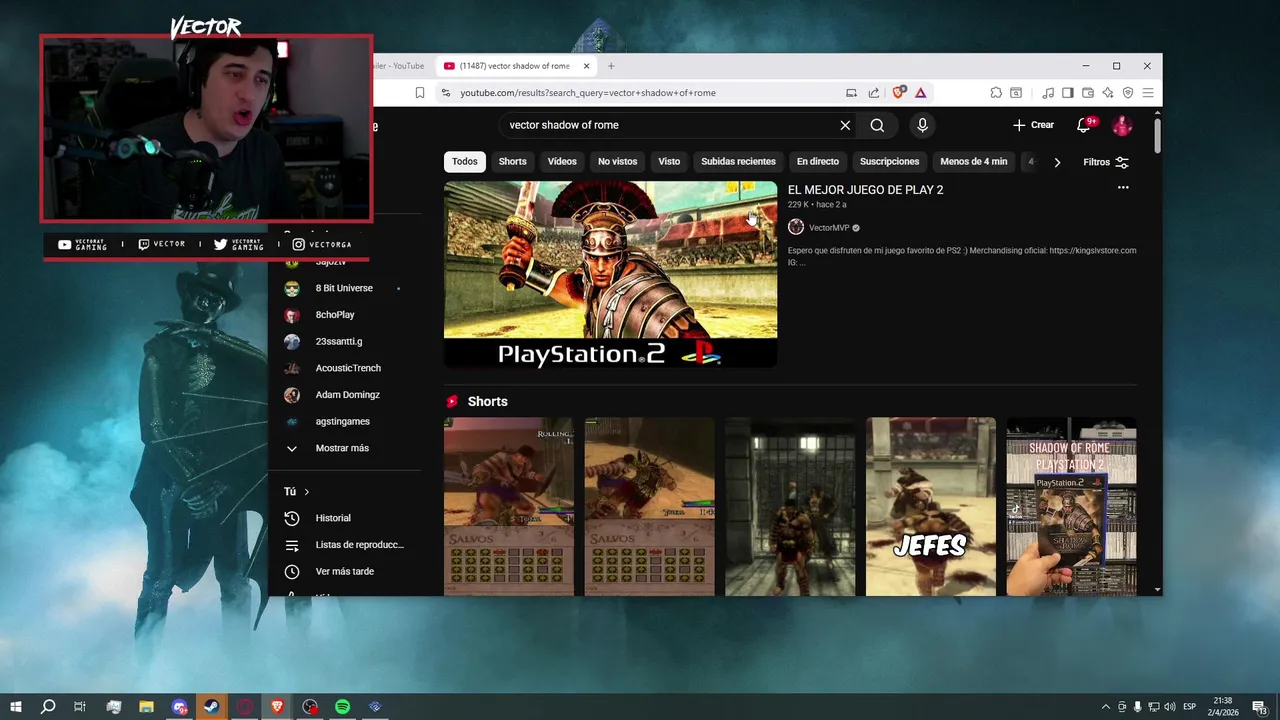Select the Shorts filter chip
The width and height of the screenshot is (1280, 720).
[512, 161]
